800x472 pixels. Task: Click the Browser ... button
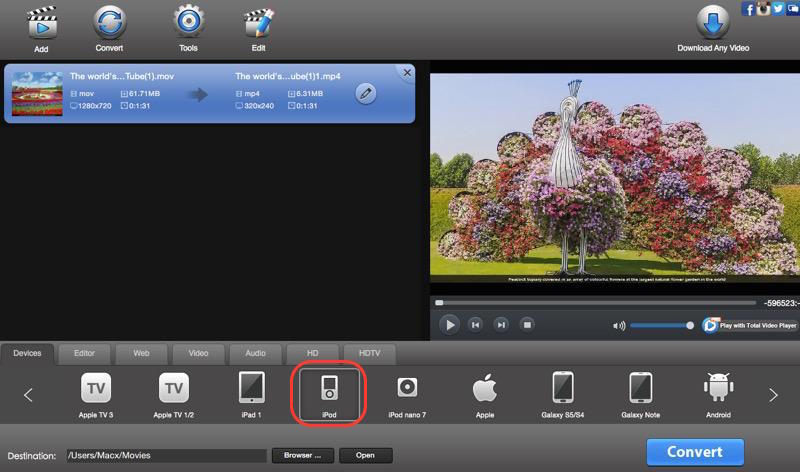click(x=303, y=455)
